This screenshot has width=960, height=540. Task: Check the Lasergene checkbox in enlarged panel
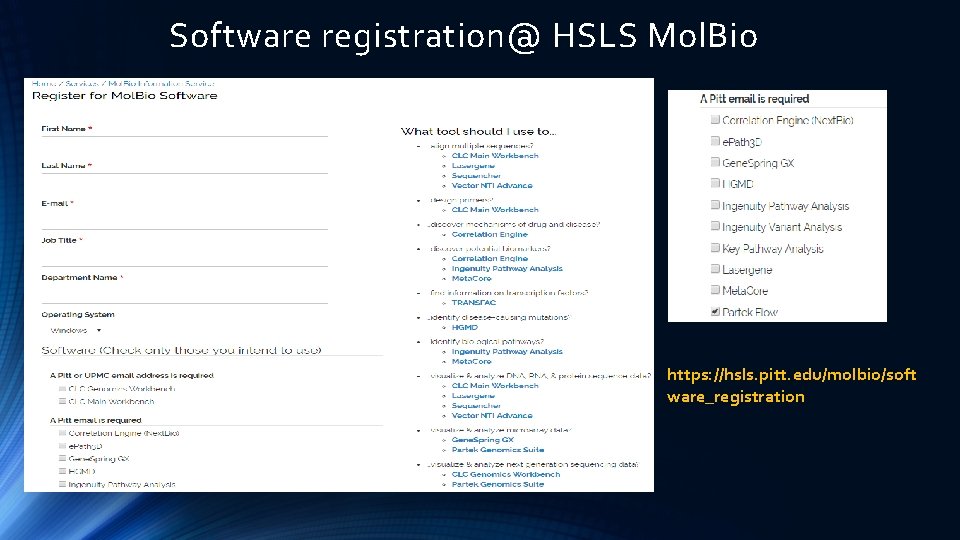[715, 269]
